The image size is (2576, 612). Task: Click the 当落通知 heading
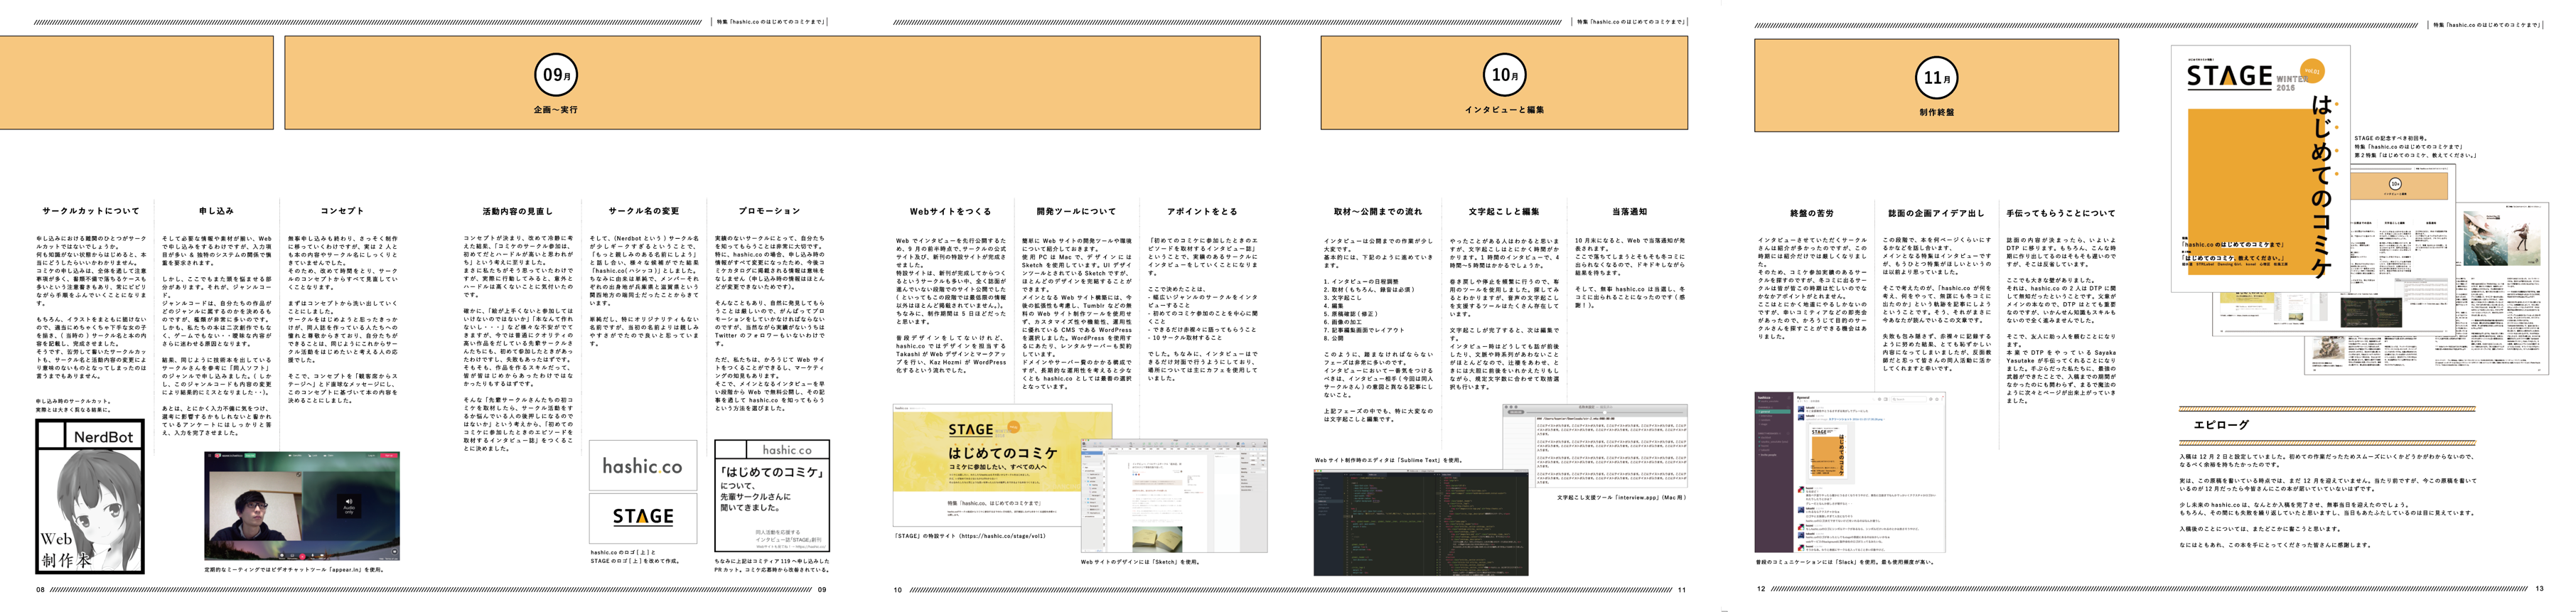[x=1629, y=211]
